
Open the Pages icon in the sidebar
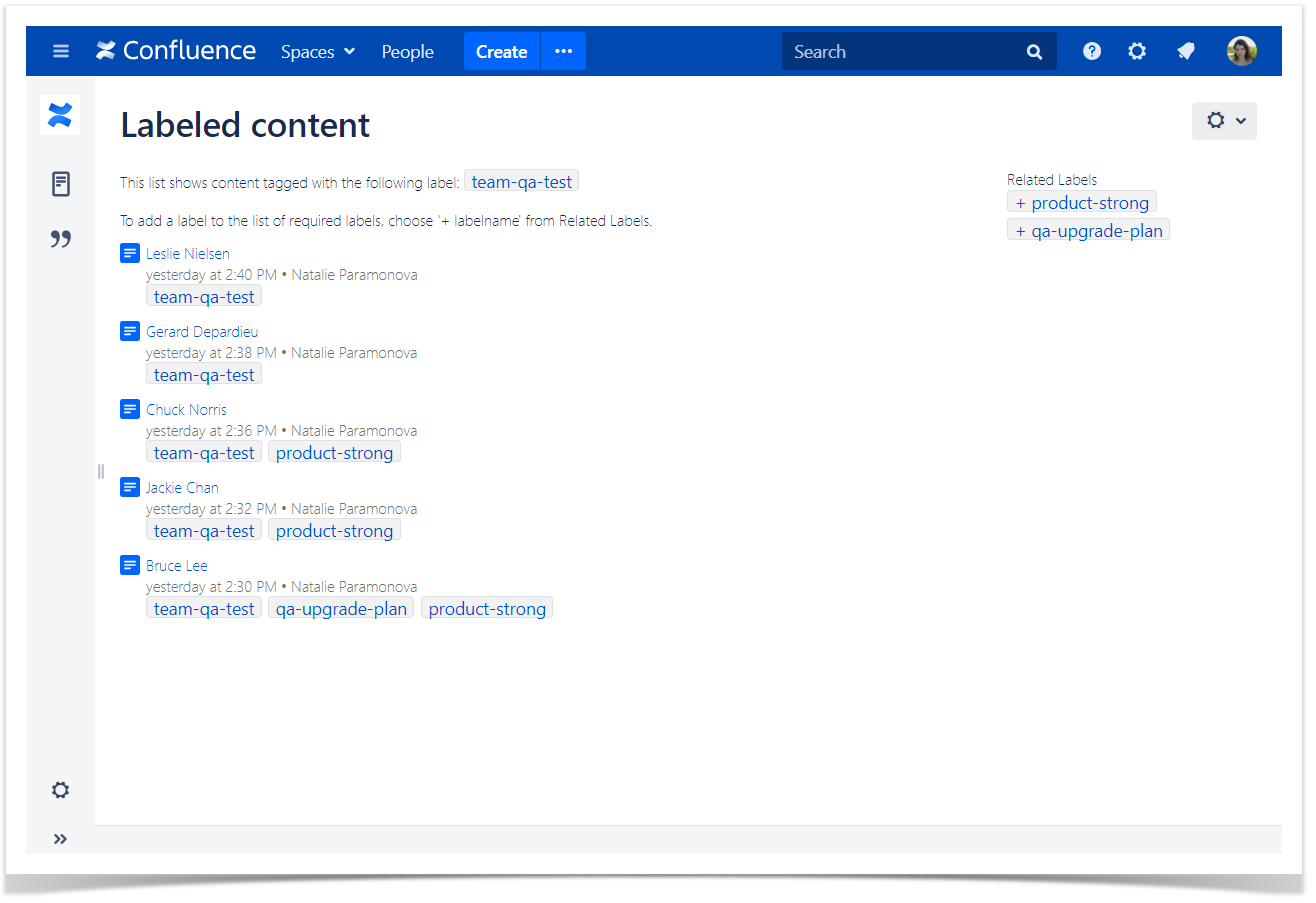coord(60,184)
